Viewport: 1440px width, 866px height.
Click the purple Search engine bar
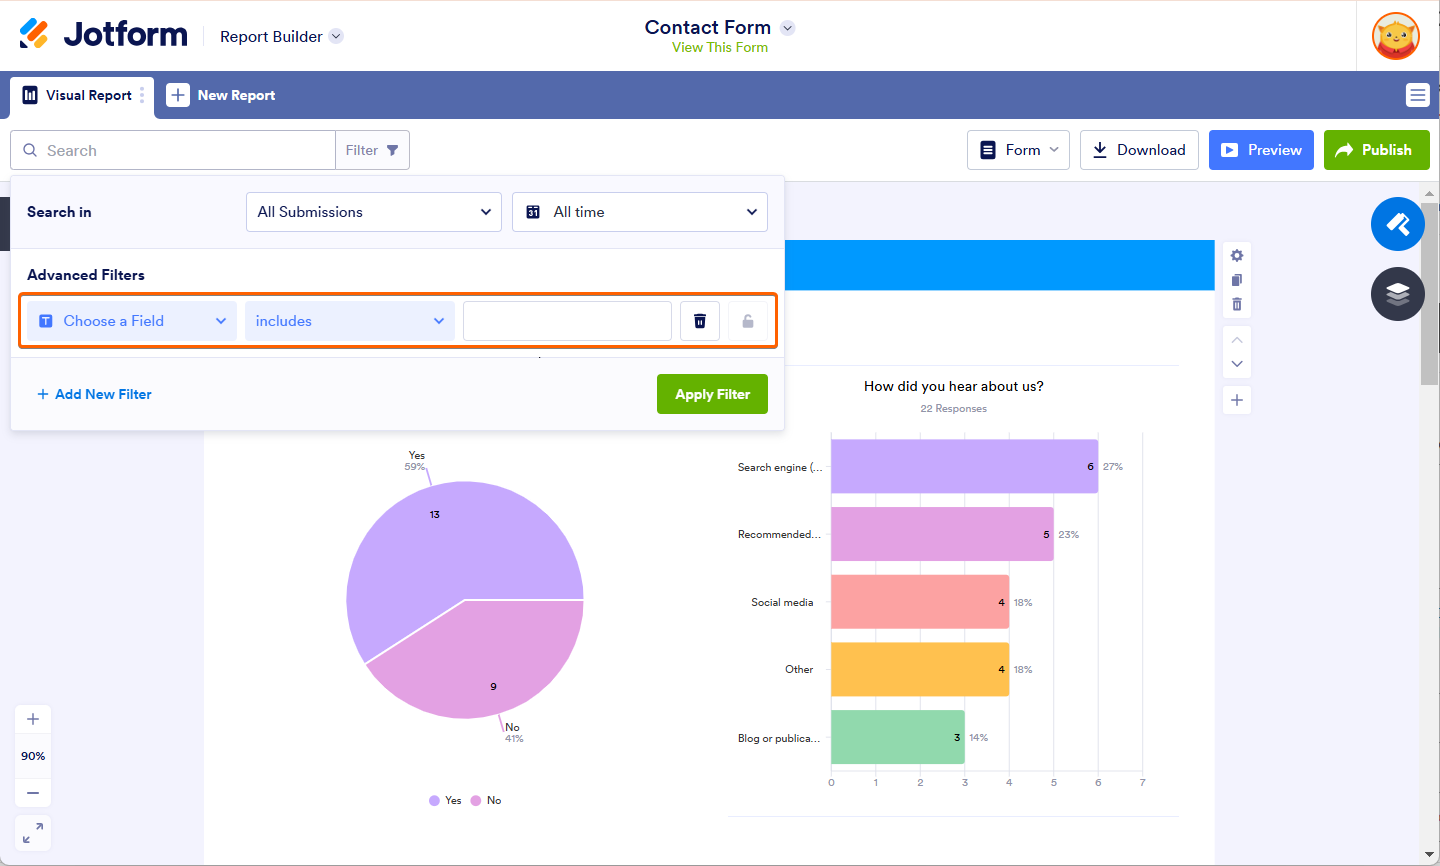pos(964,467)
